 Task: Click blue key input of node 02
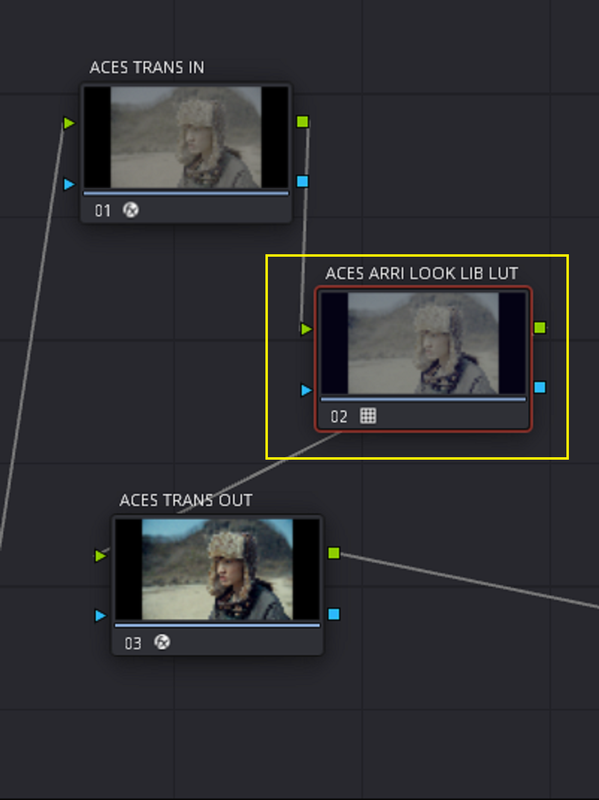tap(306, 390)
